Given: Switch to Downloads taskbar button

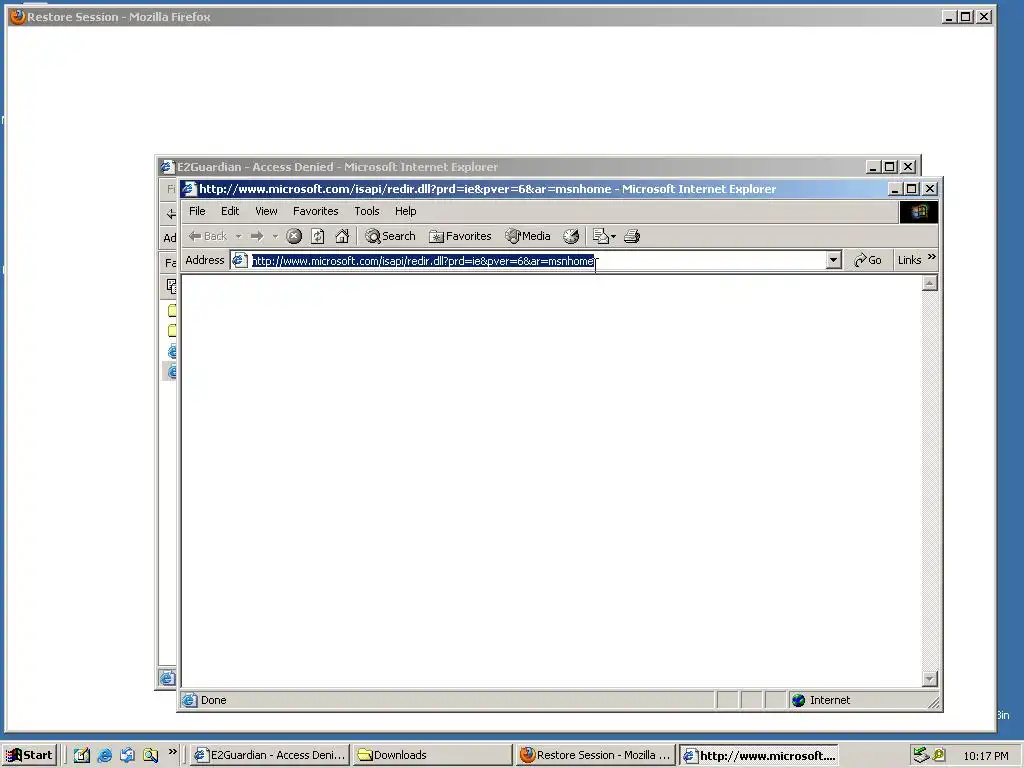Looking at the screenshot, I should (432, 755).
